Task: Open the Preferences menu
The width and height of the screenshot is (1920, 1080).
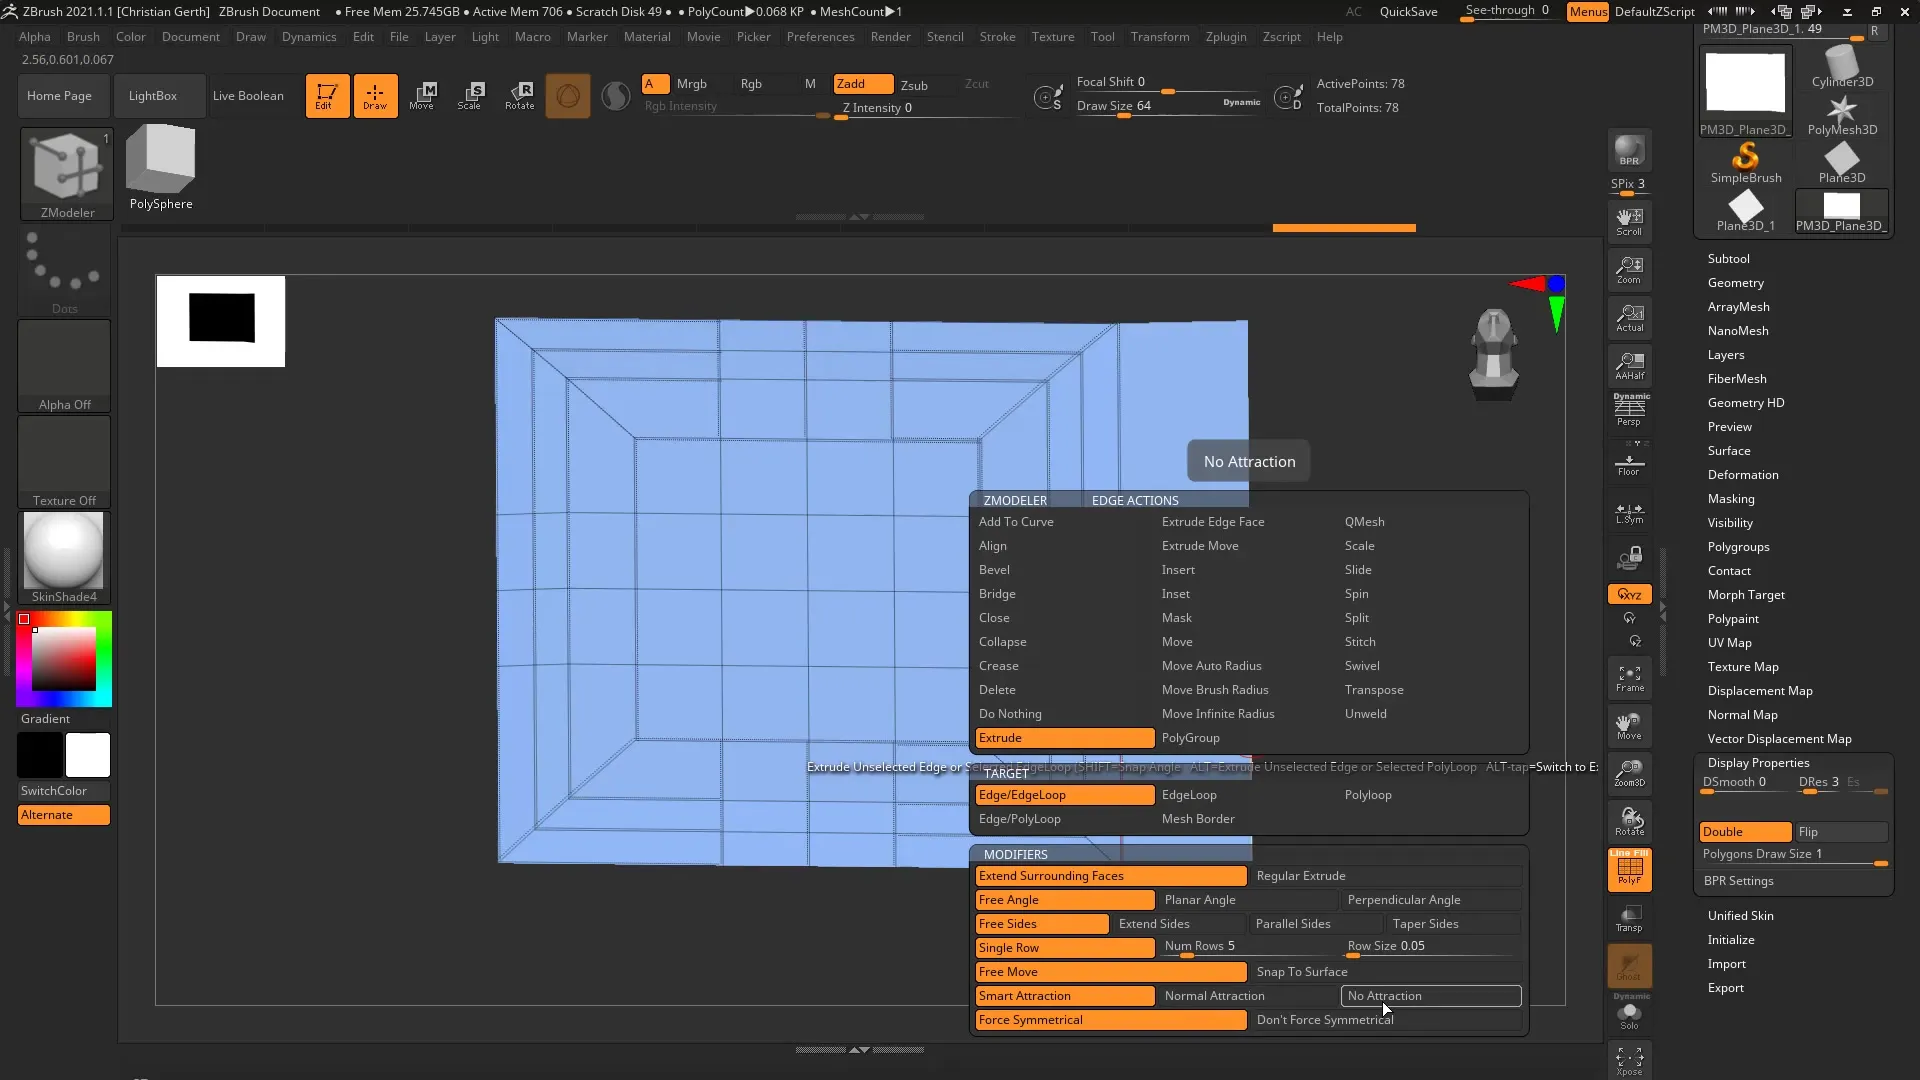Action: click(x=820, y=37)
